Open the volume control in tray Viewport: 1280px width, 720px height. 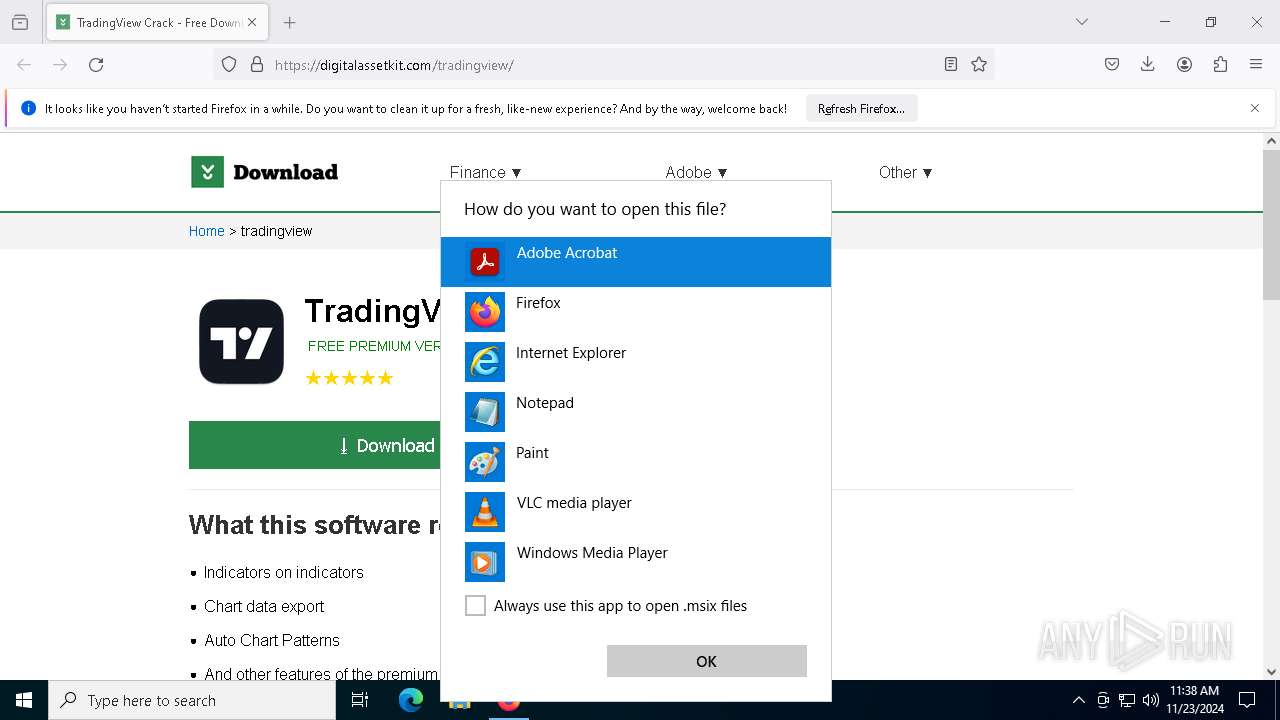tap(1151, 700)
